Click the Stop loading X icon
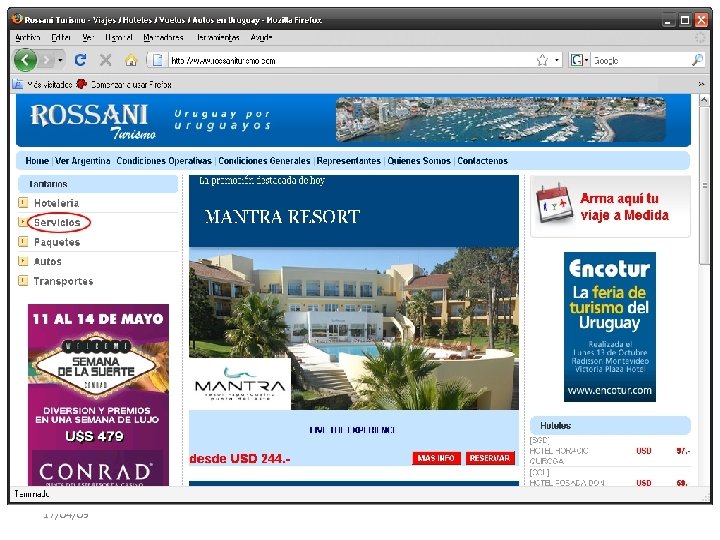 coord(106,60)
